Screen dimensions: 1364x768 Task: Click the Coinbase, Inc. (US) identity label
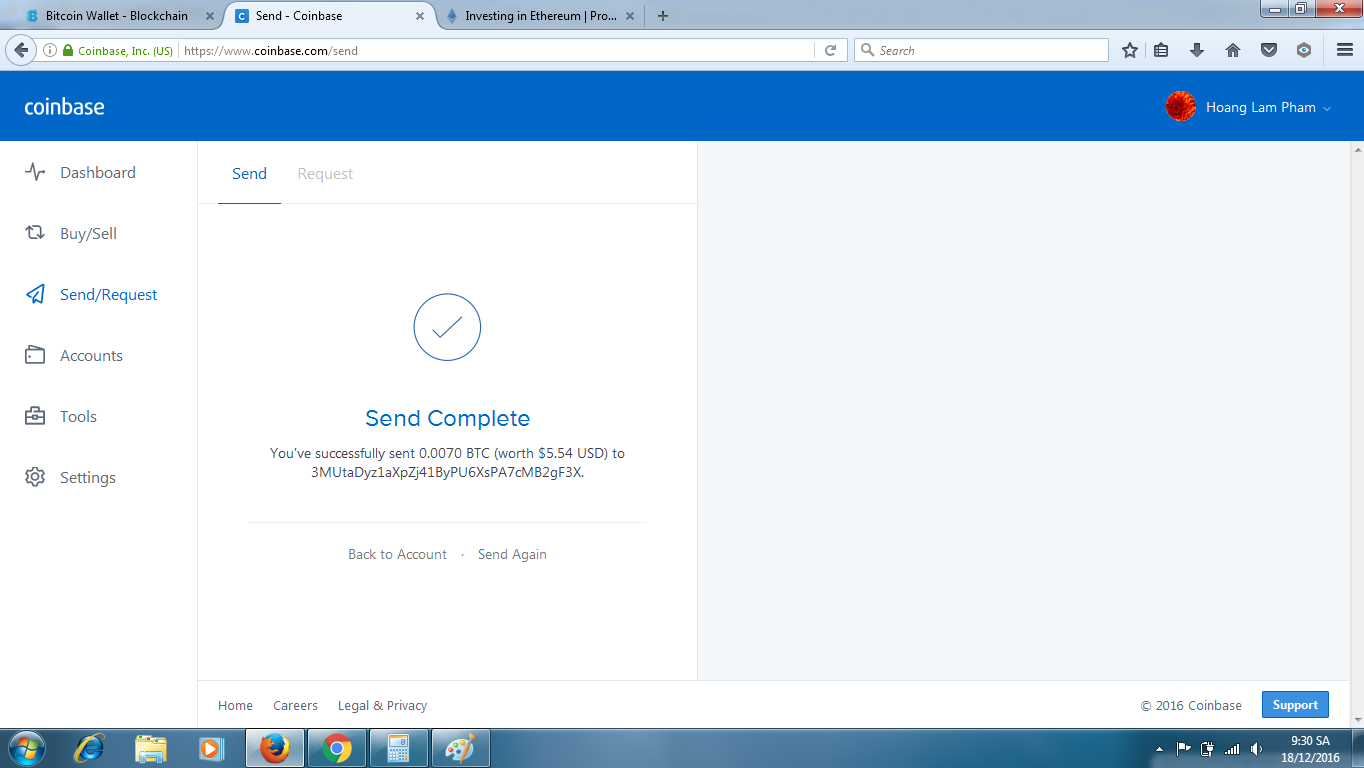click(x=125, y=50)
